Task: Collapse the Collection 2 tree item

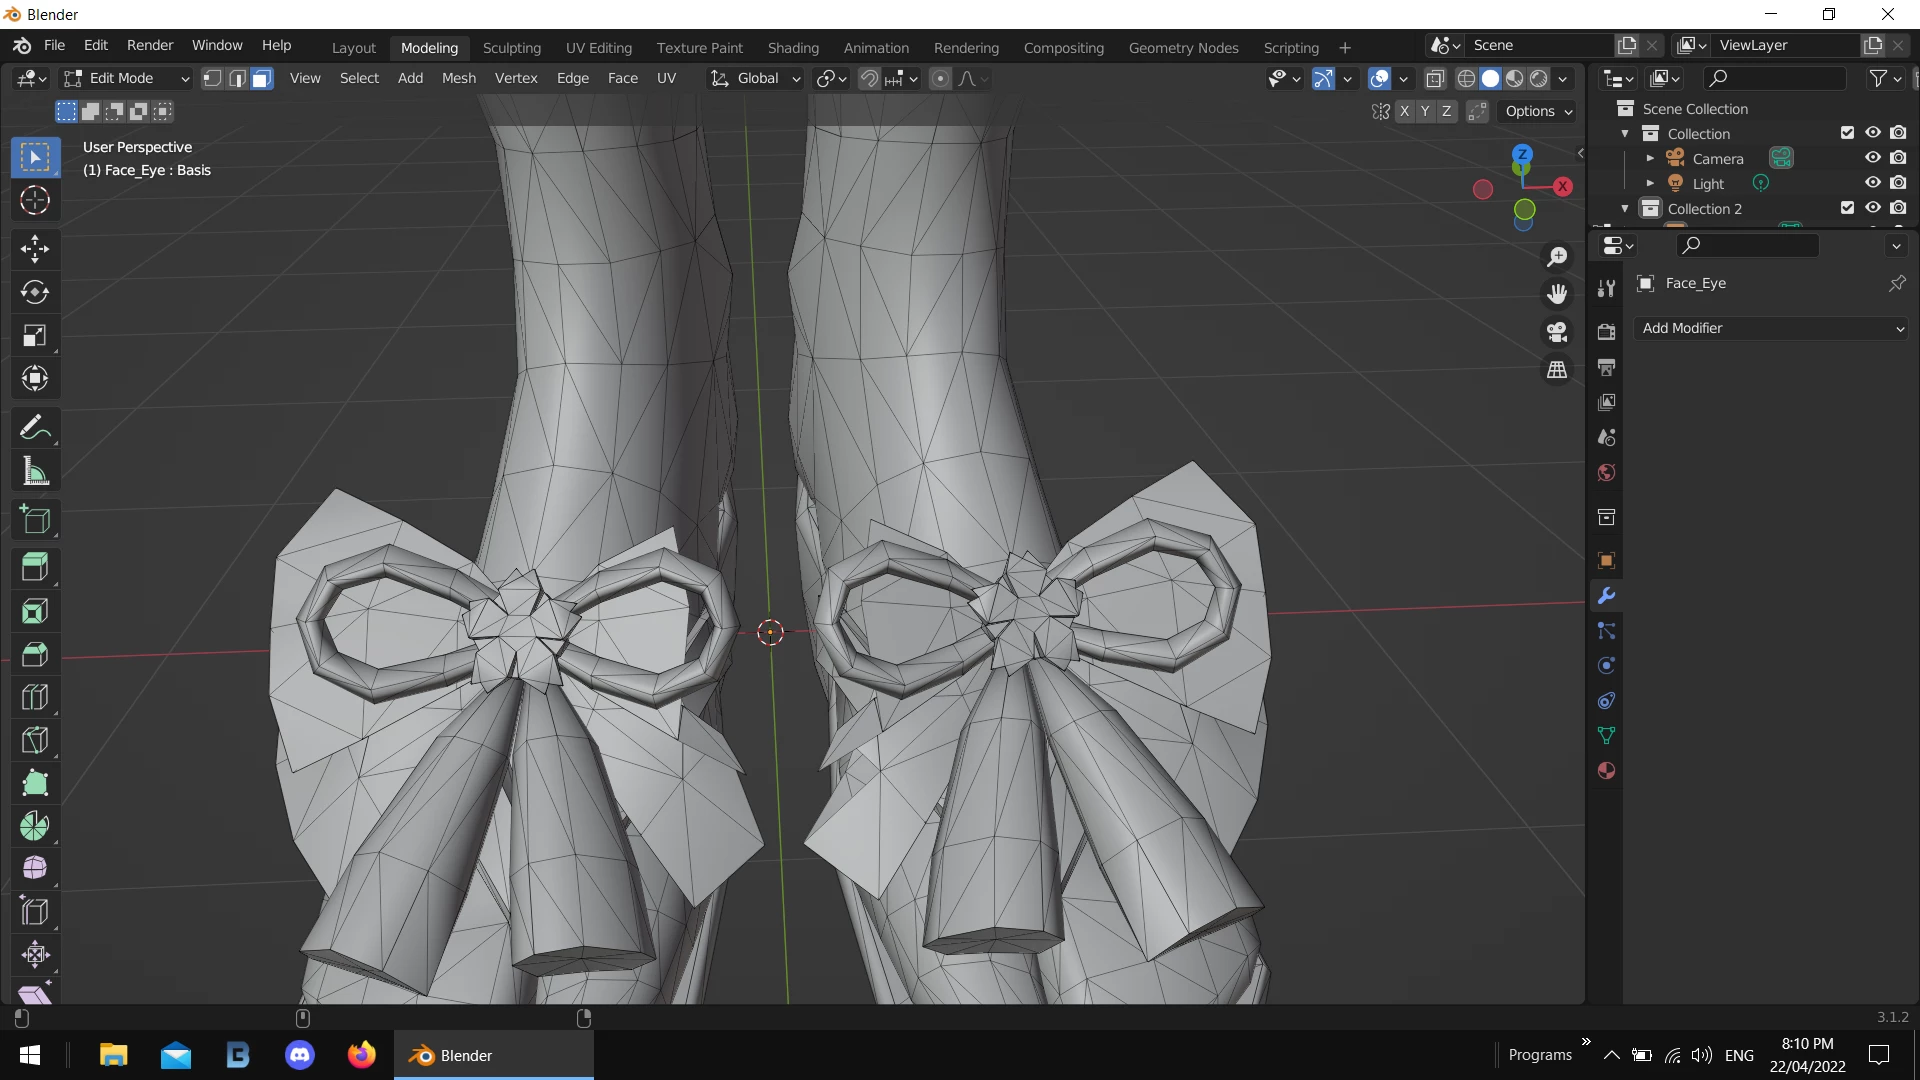Action: [1625, 209]
